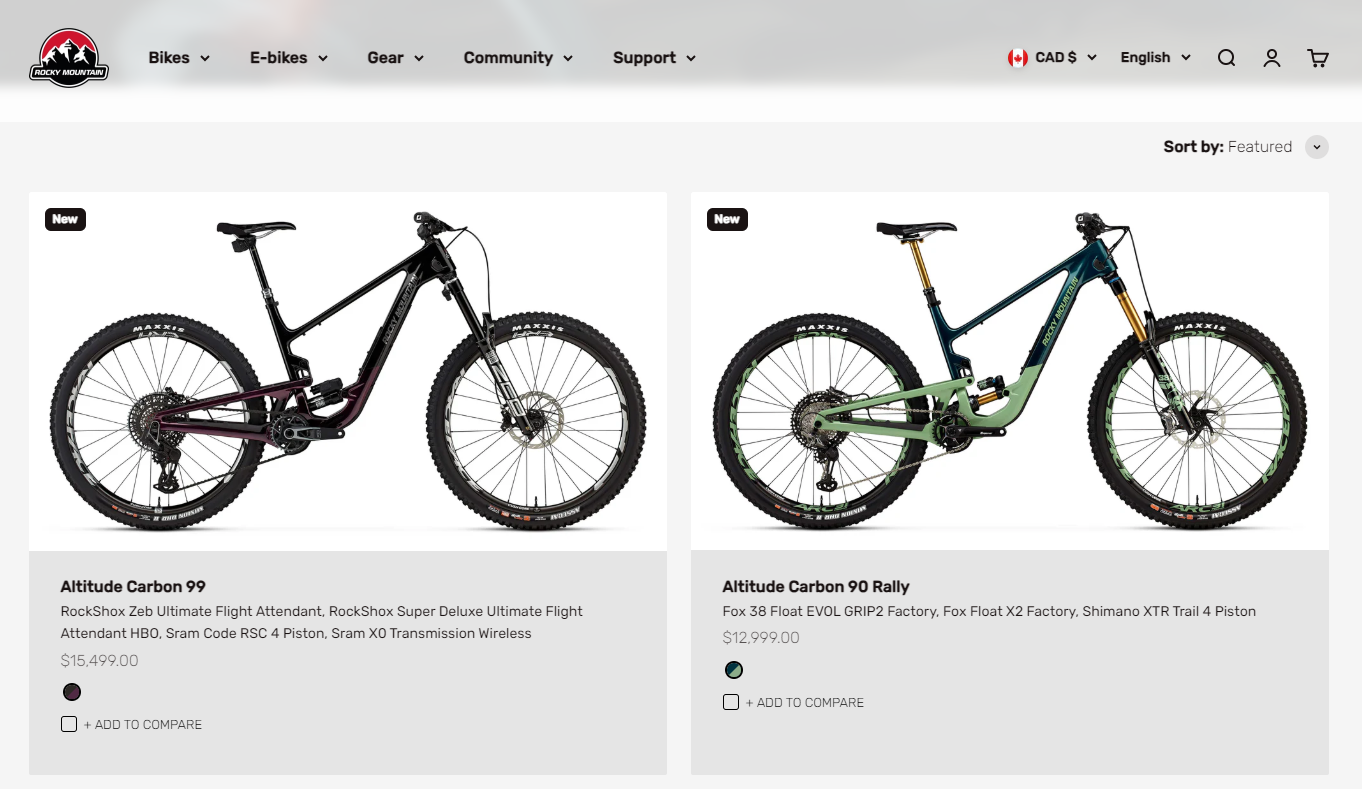Tick Add to Compare for Altitude Carbon 99
This screenshot has width=1362, height=789.
69,724
